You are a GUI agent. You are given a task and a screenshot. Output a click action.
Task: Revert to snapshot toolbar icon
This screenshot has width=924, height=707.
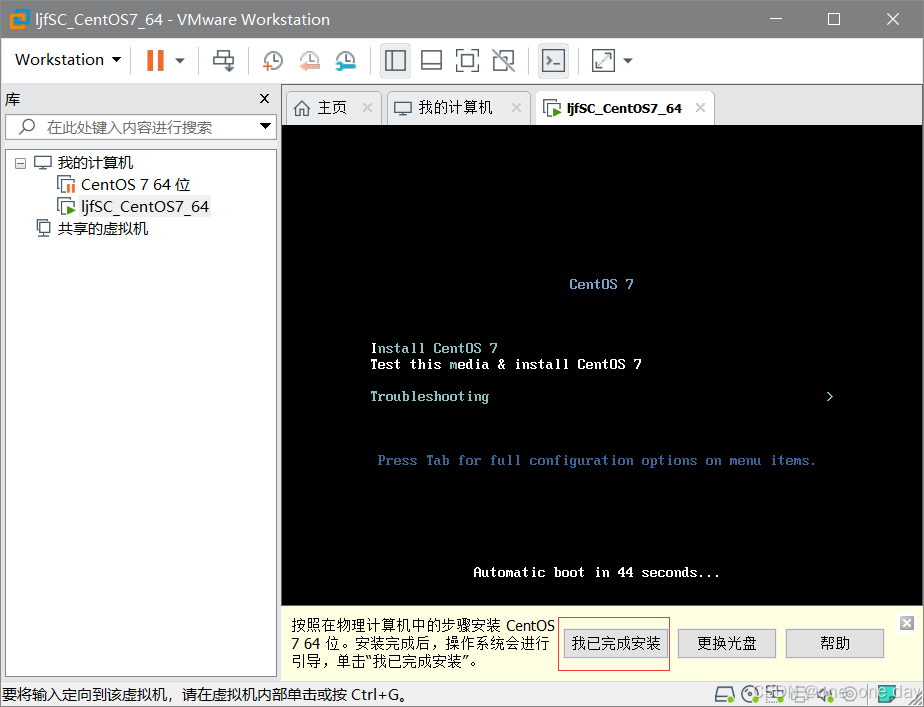pos(309,60)
